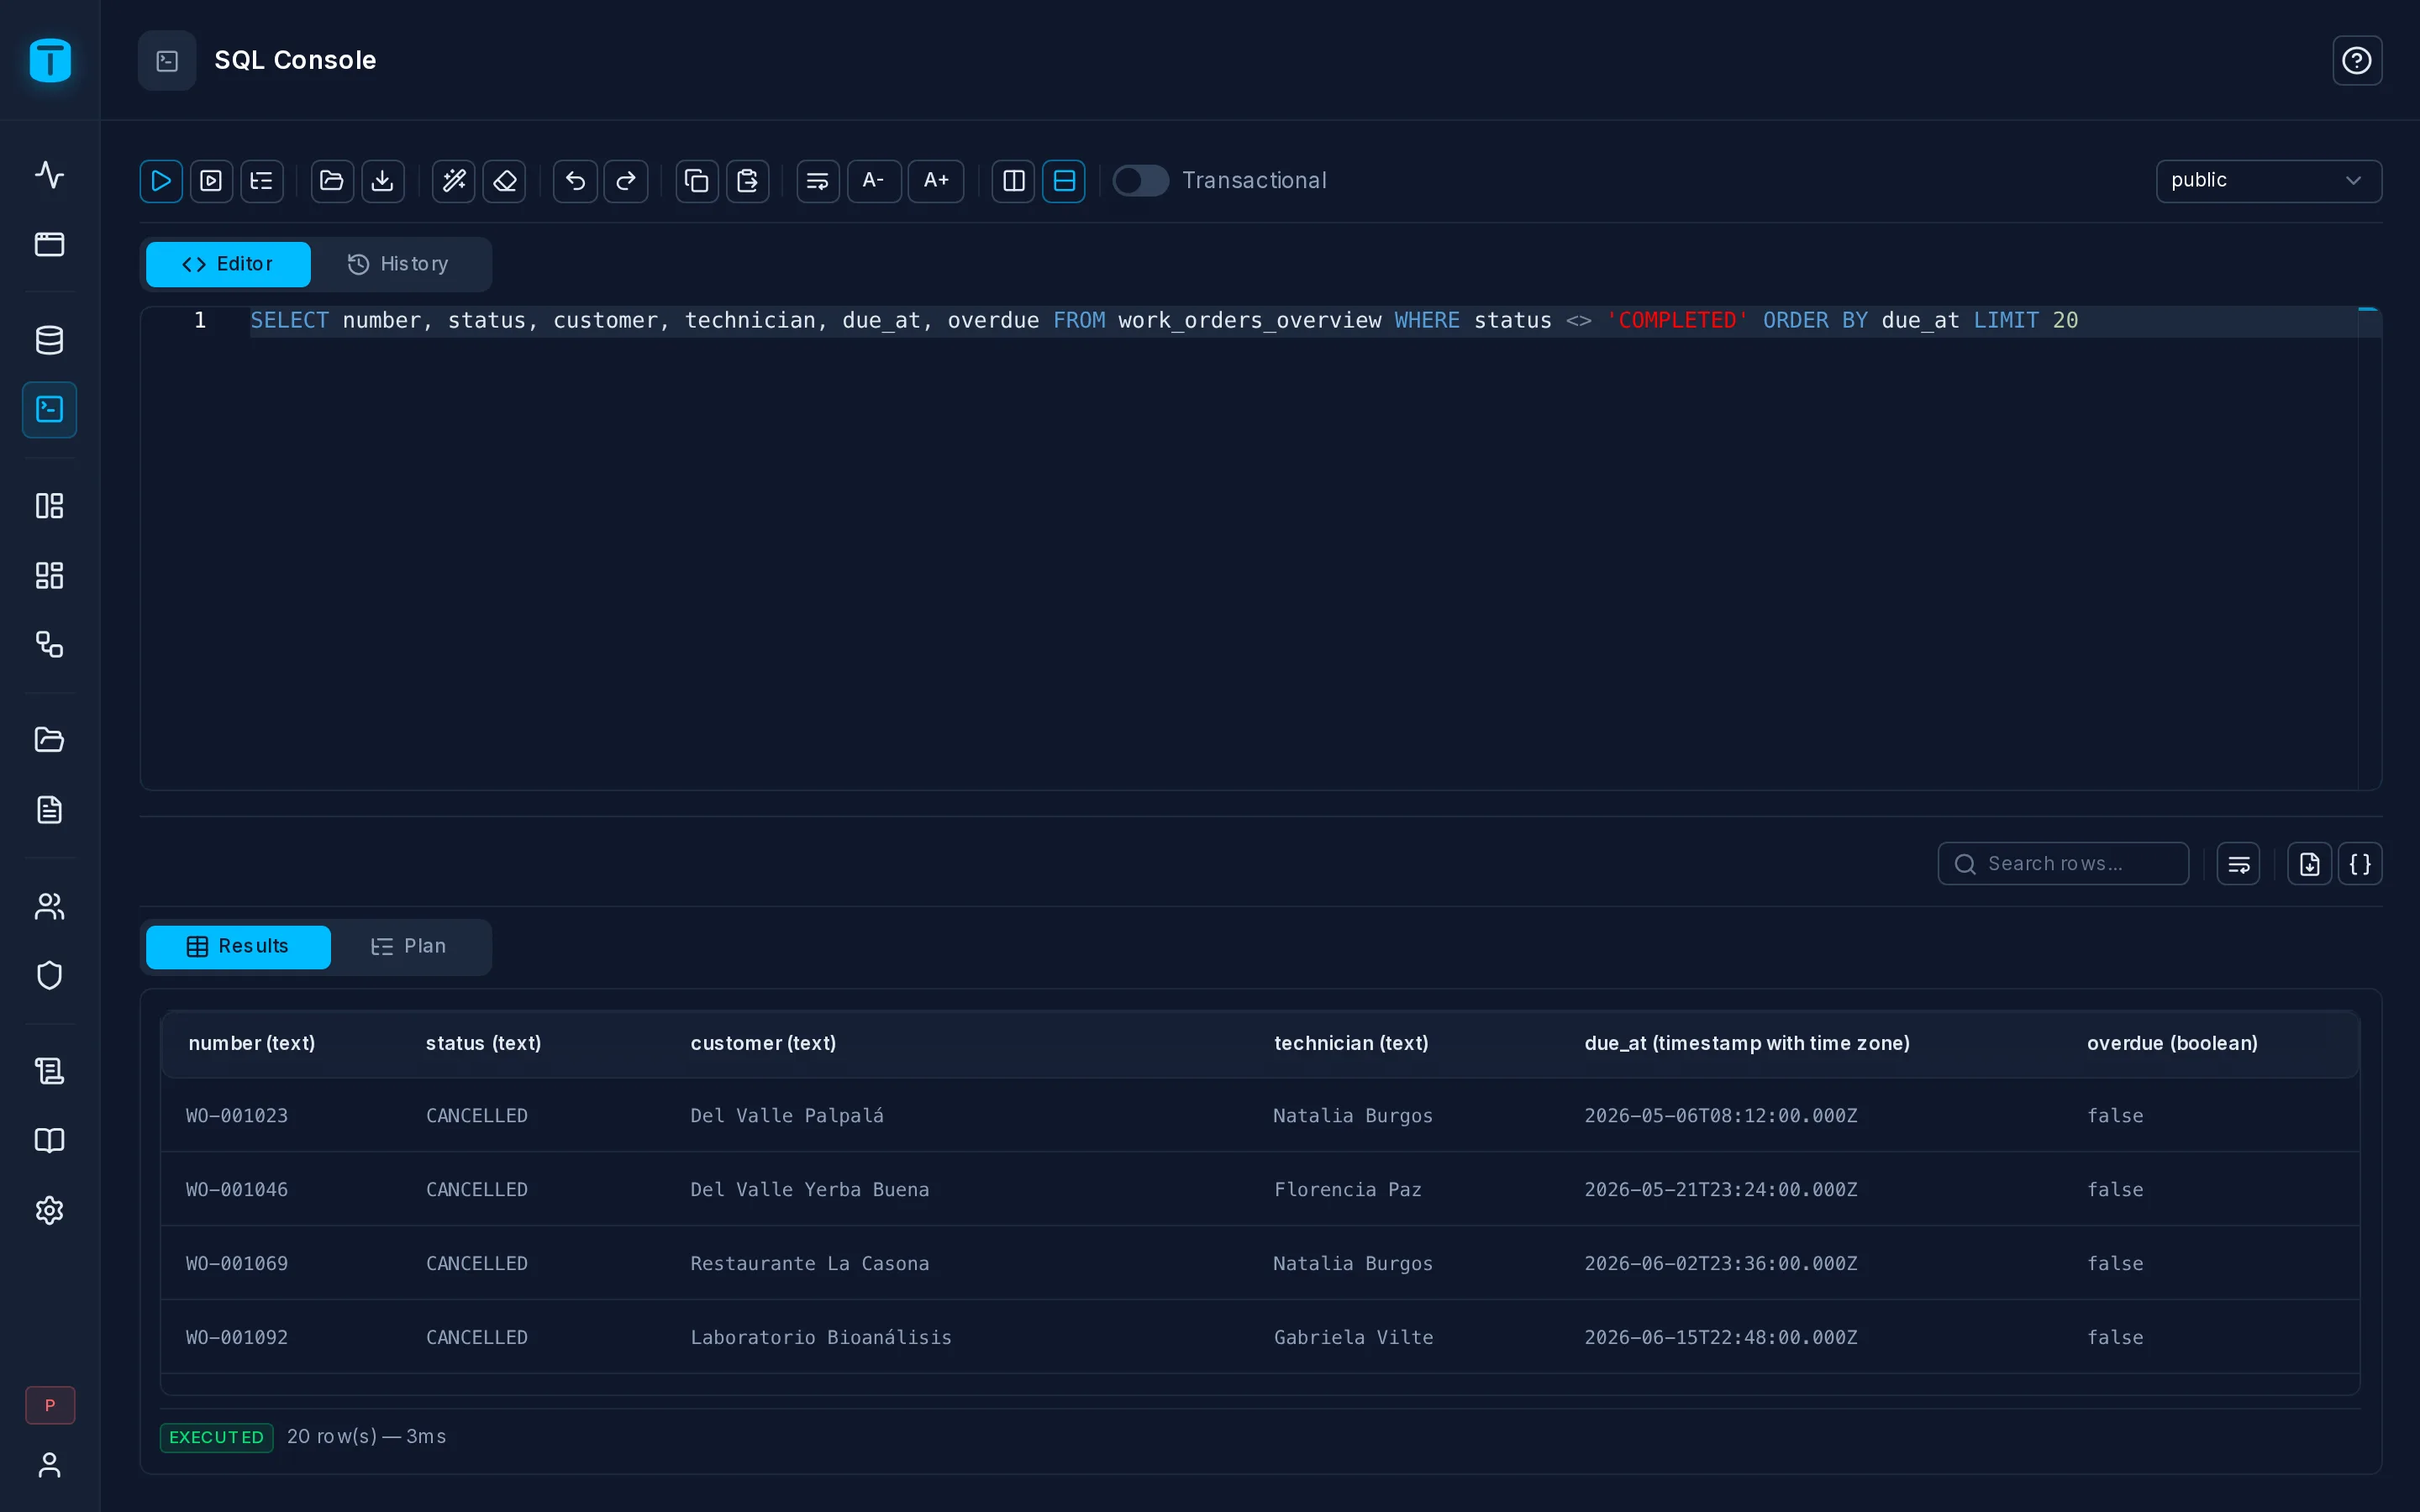Select the stacked horizontal split layout
This screenshot has height=1512, width=2420.
[1064, 181]
